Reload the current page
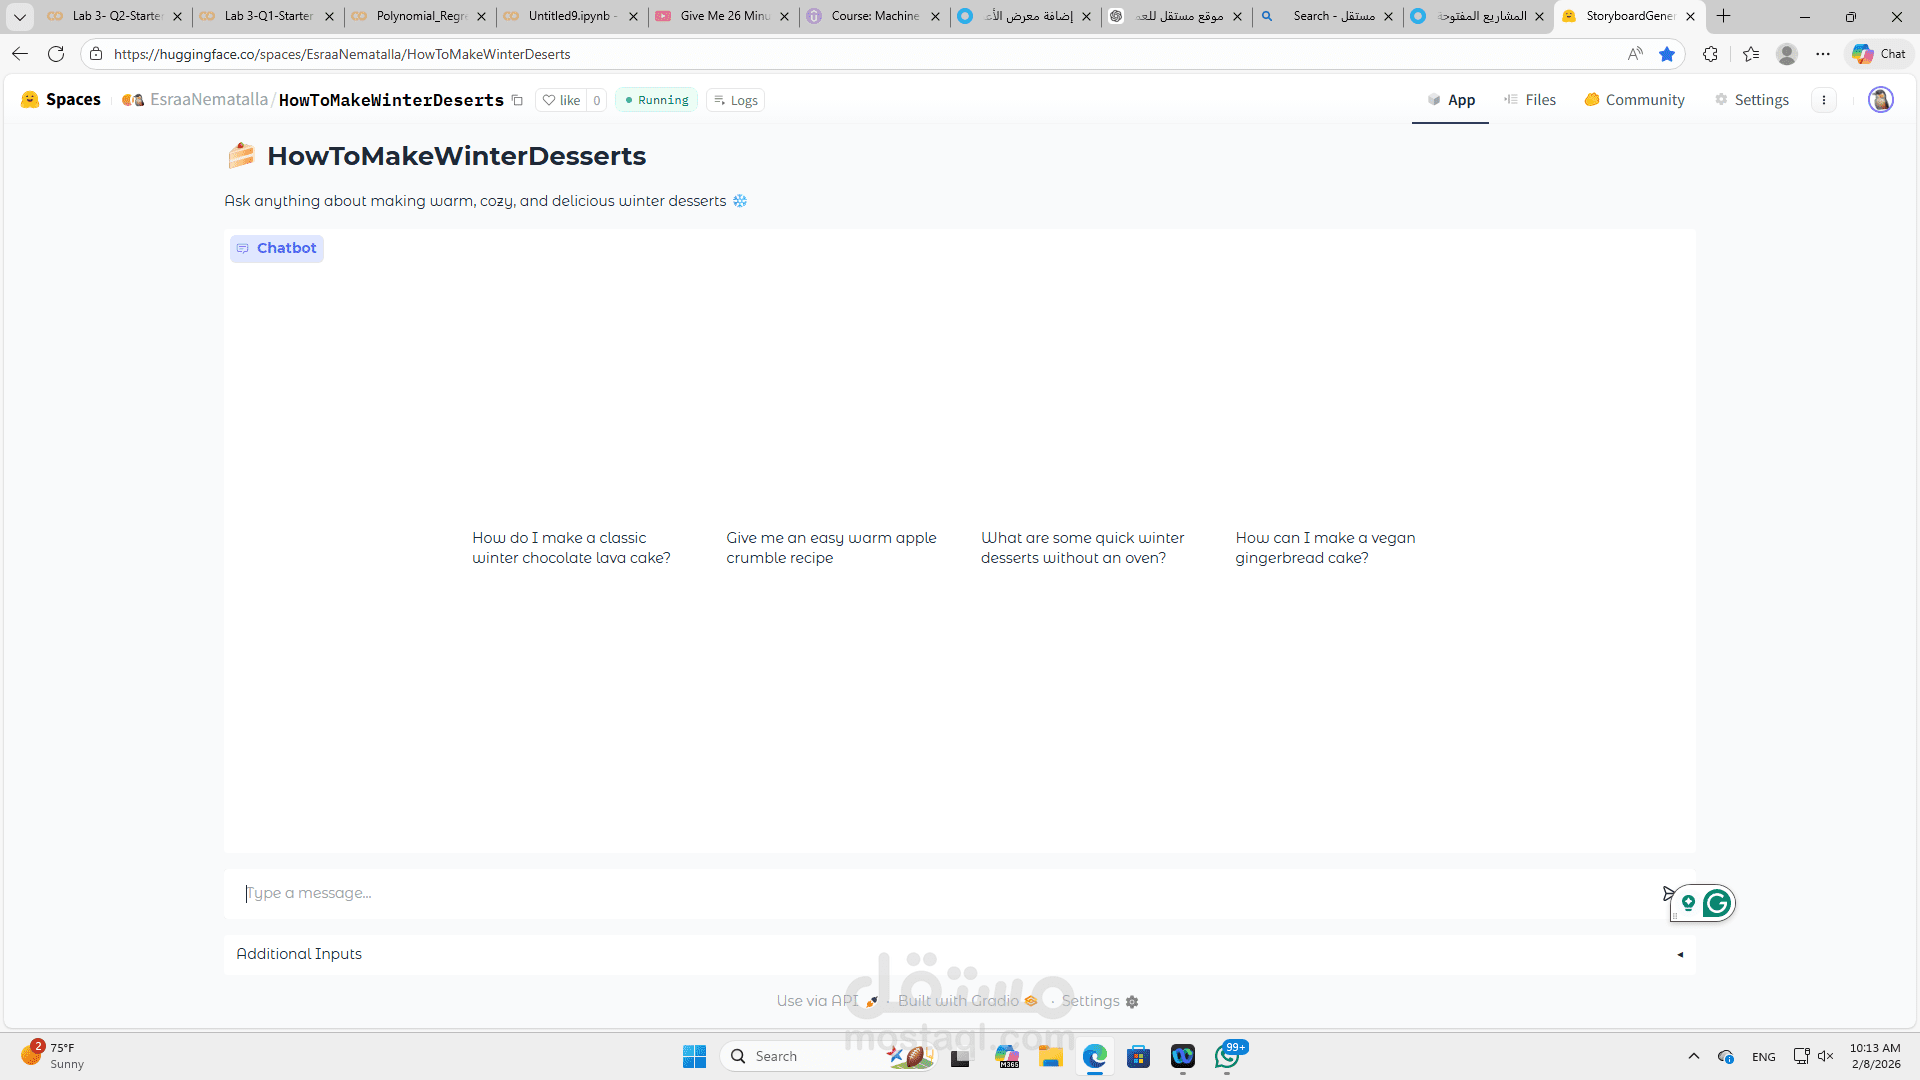This screenshot has width=1920, height=1080. pyautogui.click(x=56, y=54)
